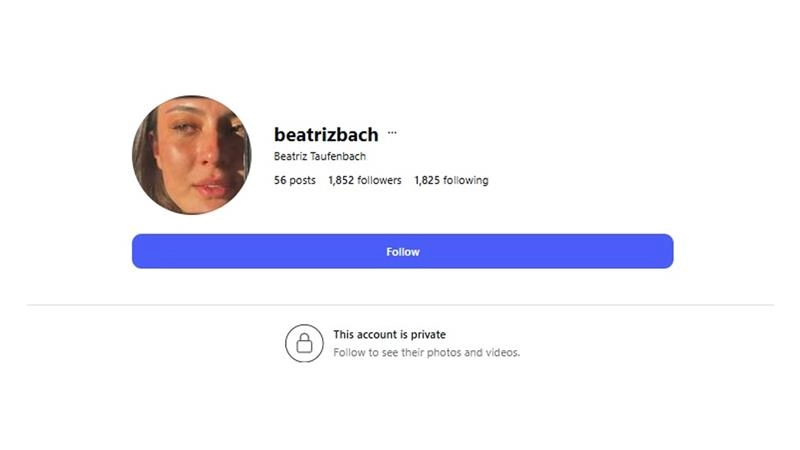Show more profile actions via the ellipsis icon
Screen dimensions: 800x450
[392, 133]
